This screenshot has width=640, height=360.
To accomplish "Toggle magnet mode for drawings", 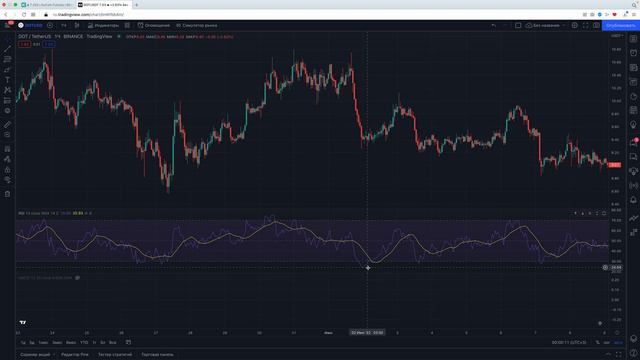I will 7,149.
